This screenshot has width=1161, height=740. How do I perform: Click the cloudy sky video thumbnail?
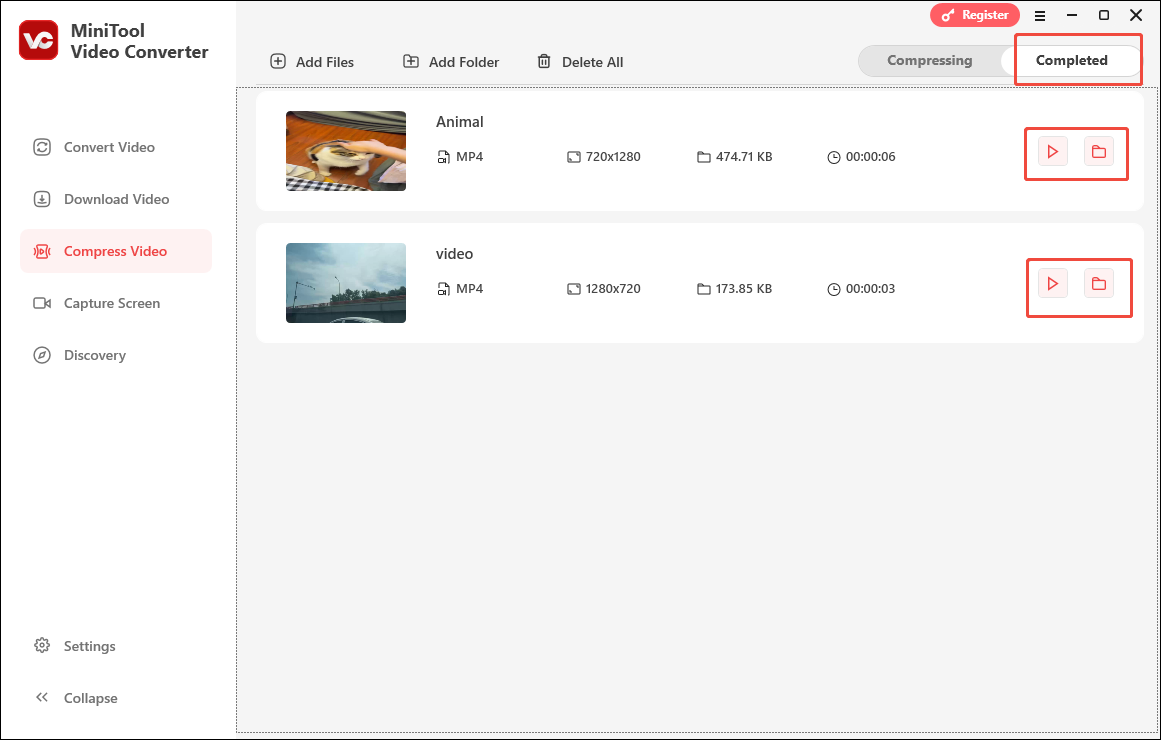coord(346,283)
